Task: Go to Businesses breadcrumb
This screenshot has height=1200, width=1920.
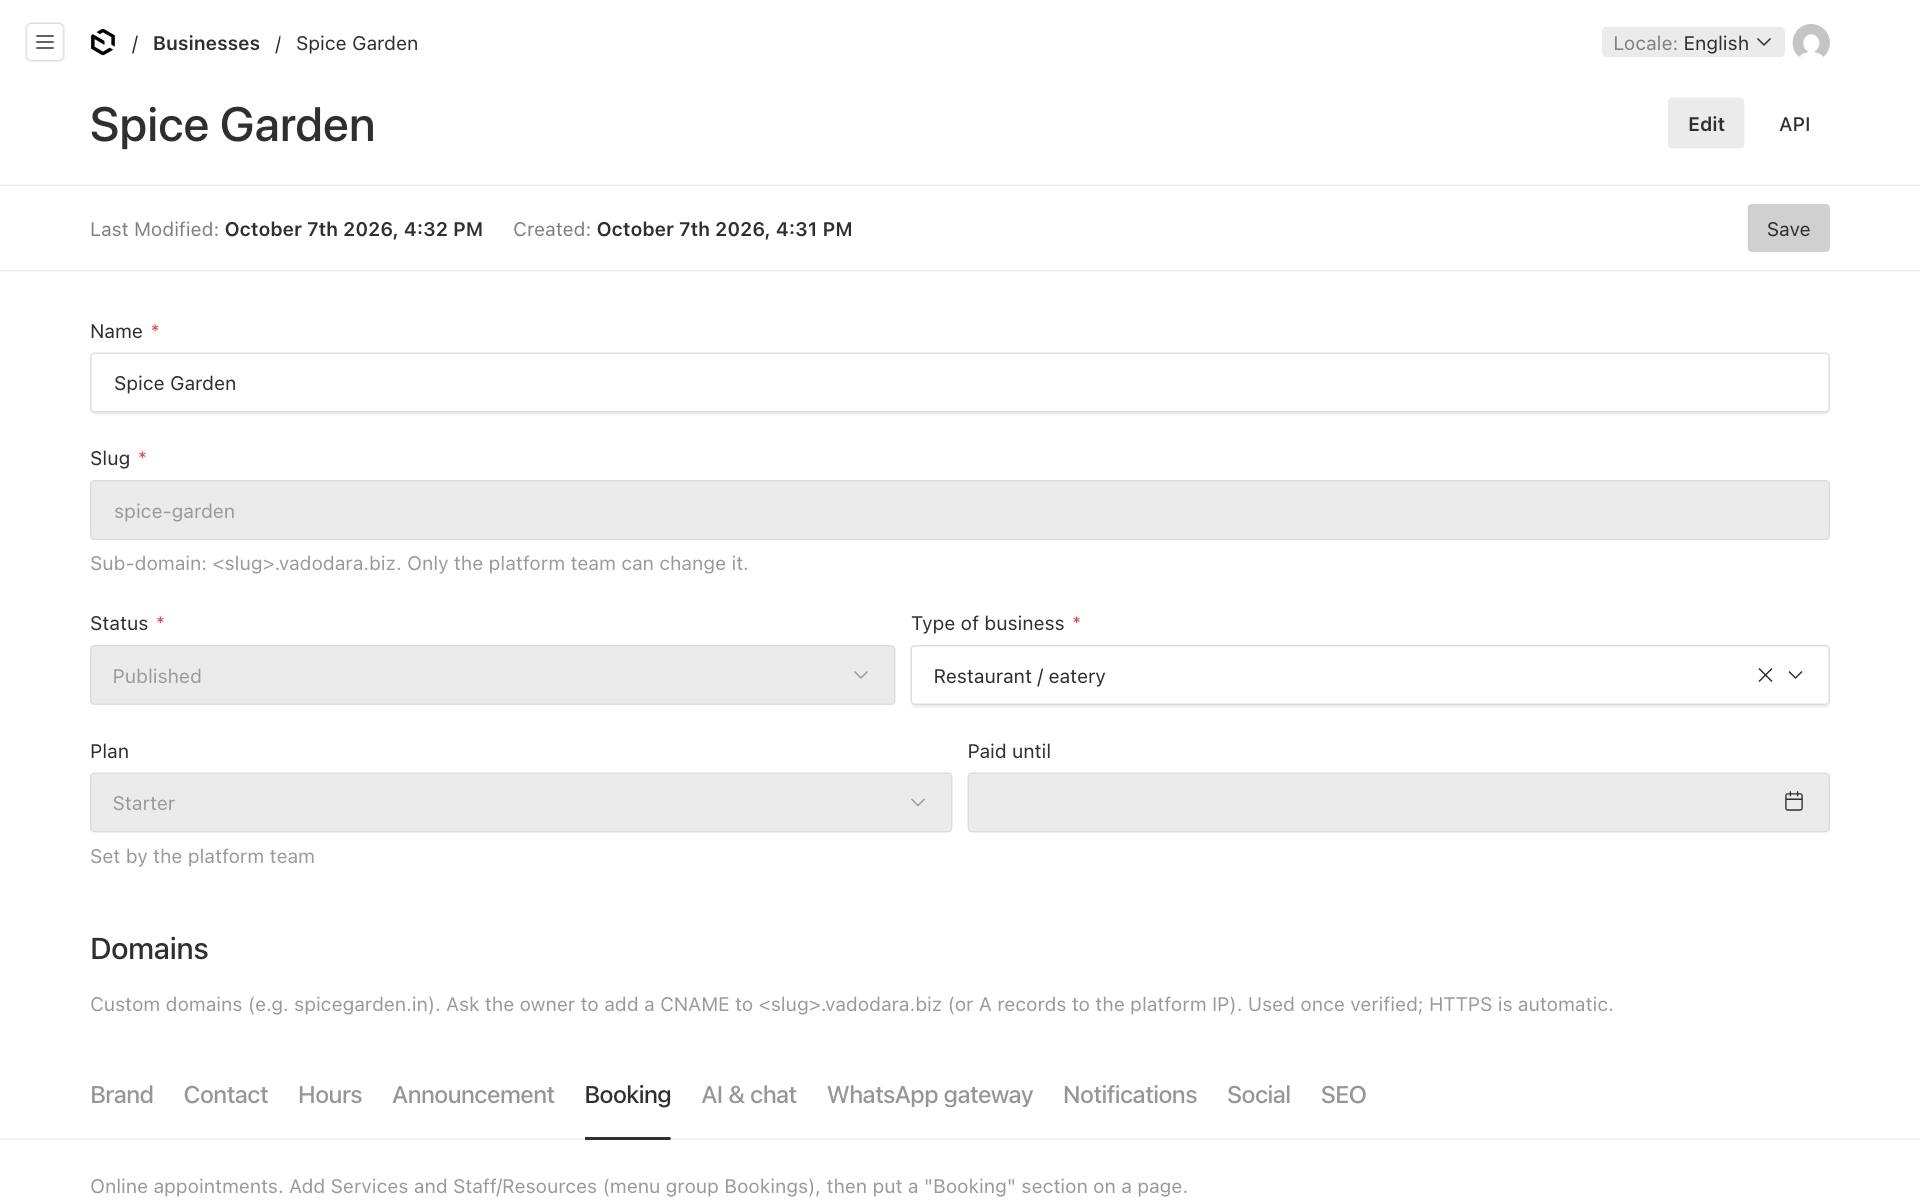Action: pos(206,43)
